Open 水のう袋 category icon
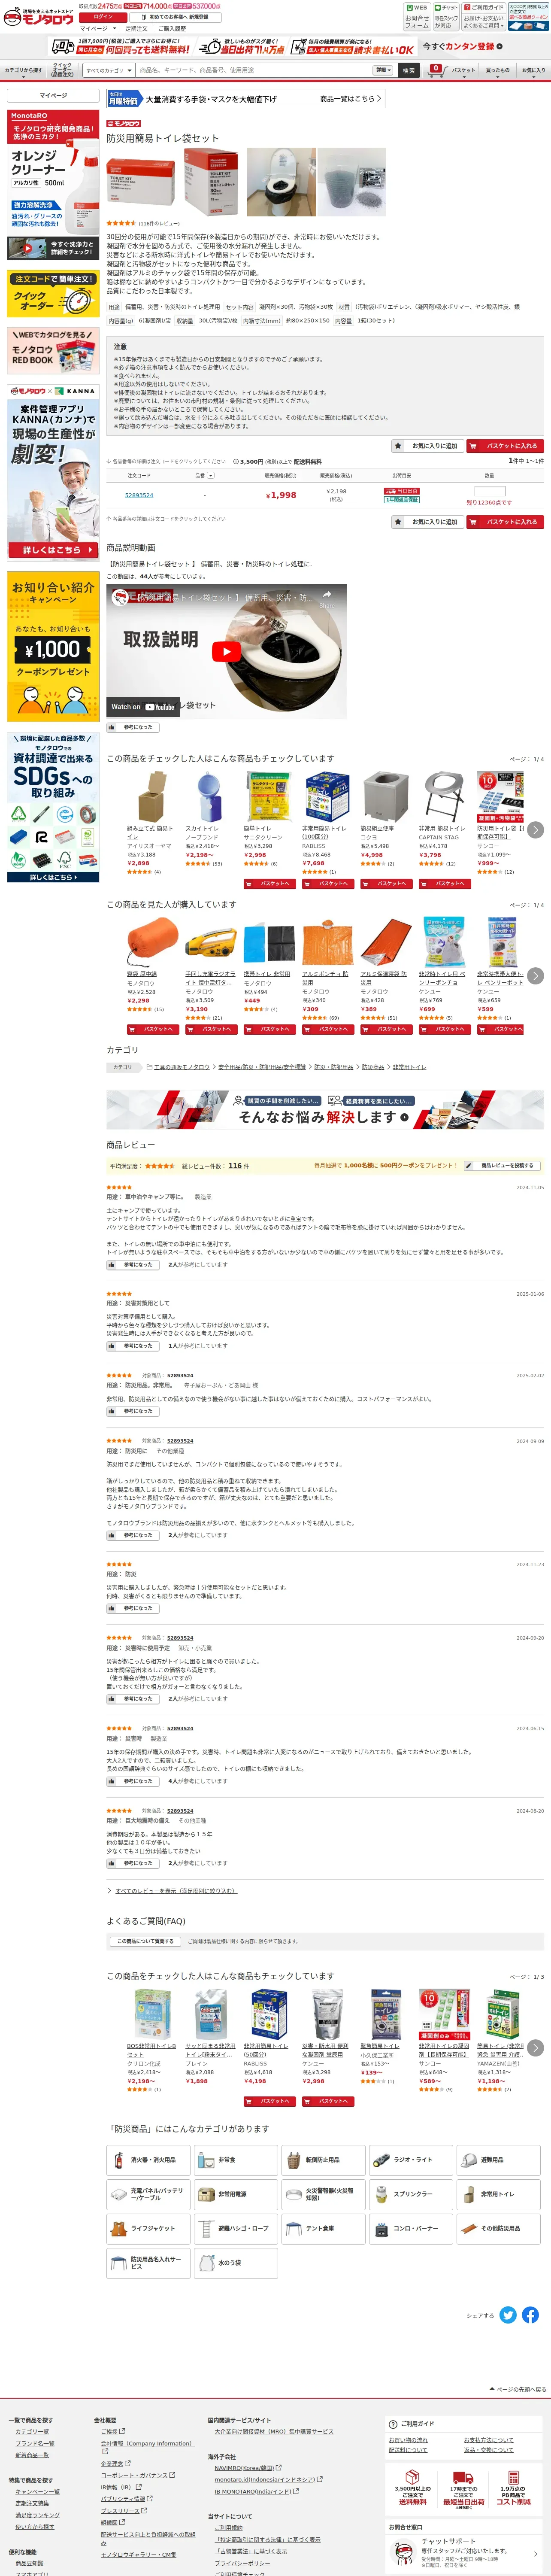This screenshot has height=2576, width=551. 235,2262
